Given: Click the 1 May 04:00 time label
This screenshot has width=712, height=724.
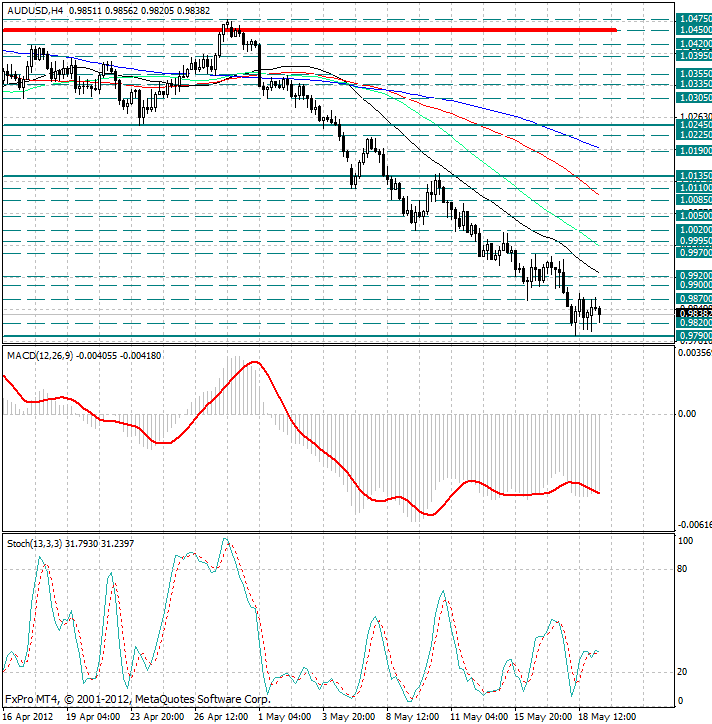Looking at the screenshot, I should pos(285,717).
